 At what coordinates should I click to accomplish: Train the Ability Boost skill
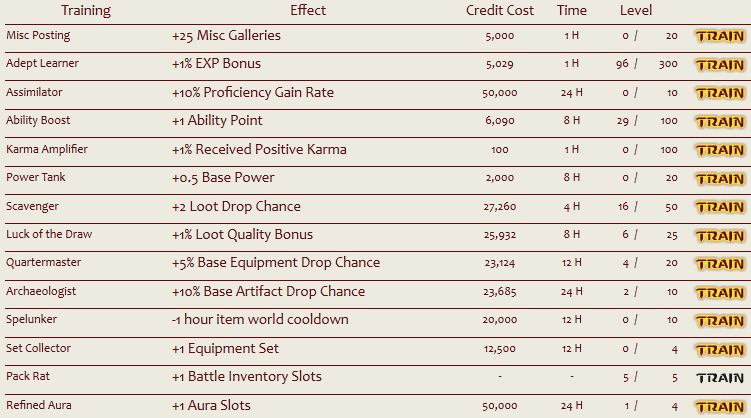click(x=720, y=122)
